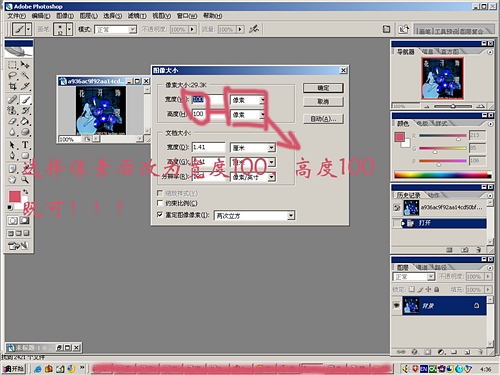The width and height of the screenshot is (500, 375).
Task: Select the Rectangular Marquee tool
Action: 12,65
